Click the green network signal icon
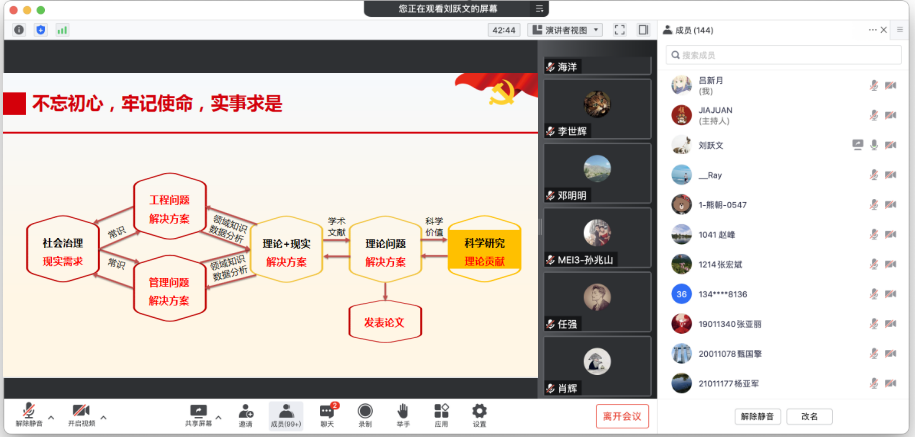 tap(62, 30)
